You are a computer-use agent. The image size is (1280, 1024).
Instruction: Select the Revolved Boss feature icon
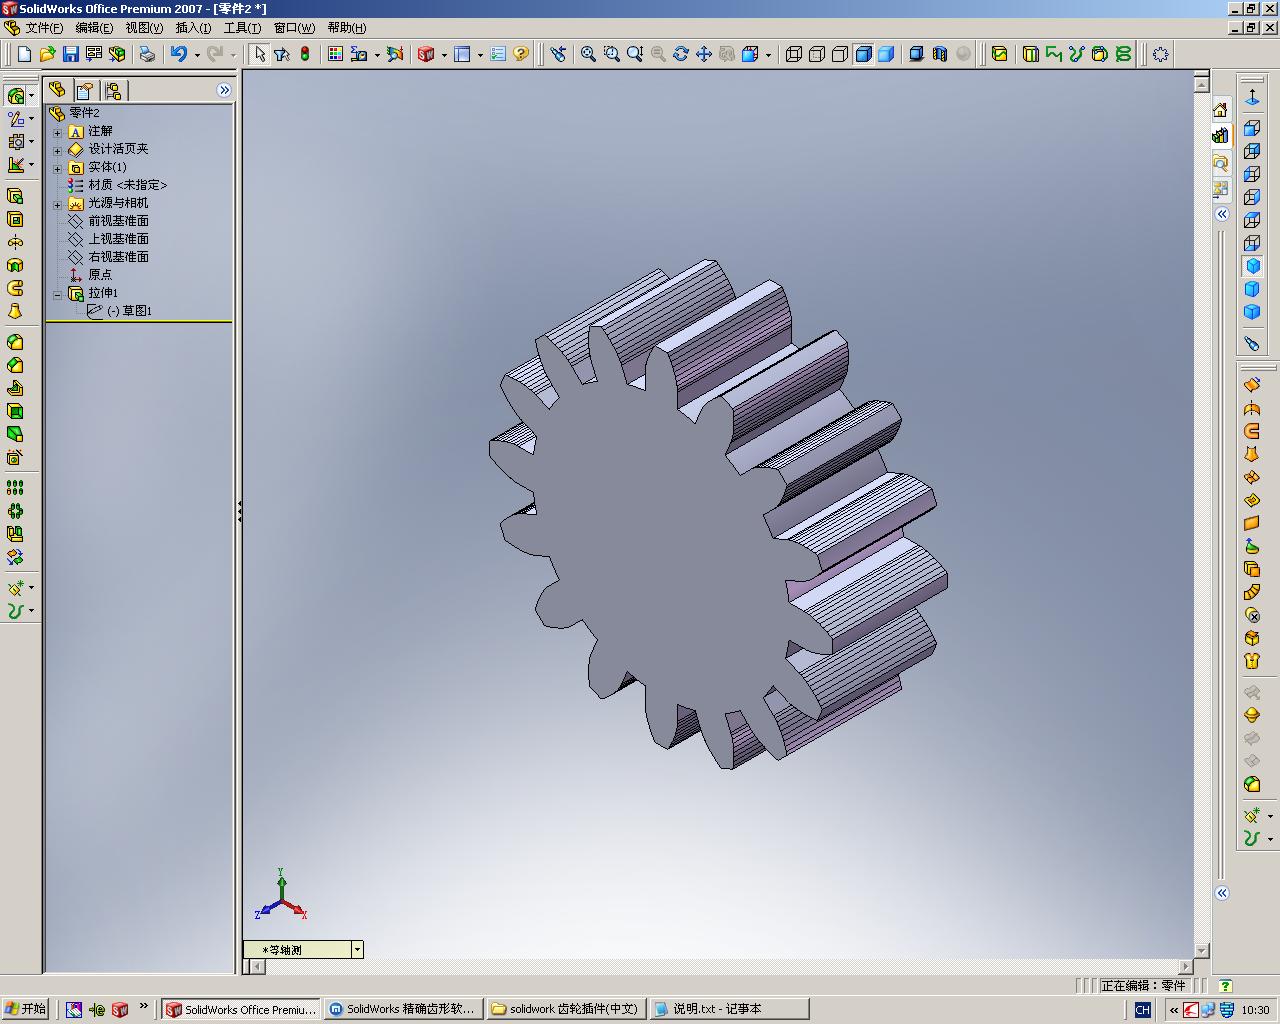(15, 242)
